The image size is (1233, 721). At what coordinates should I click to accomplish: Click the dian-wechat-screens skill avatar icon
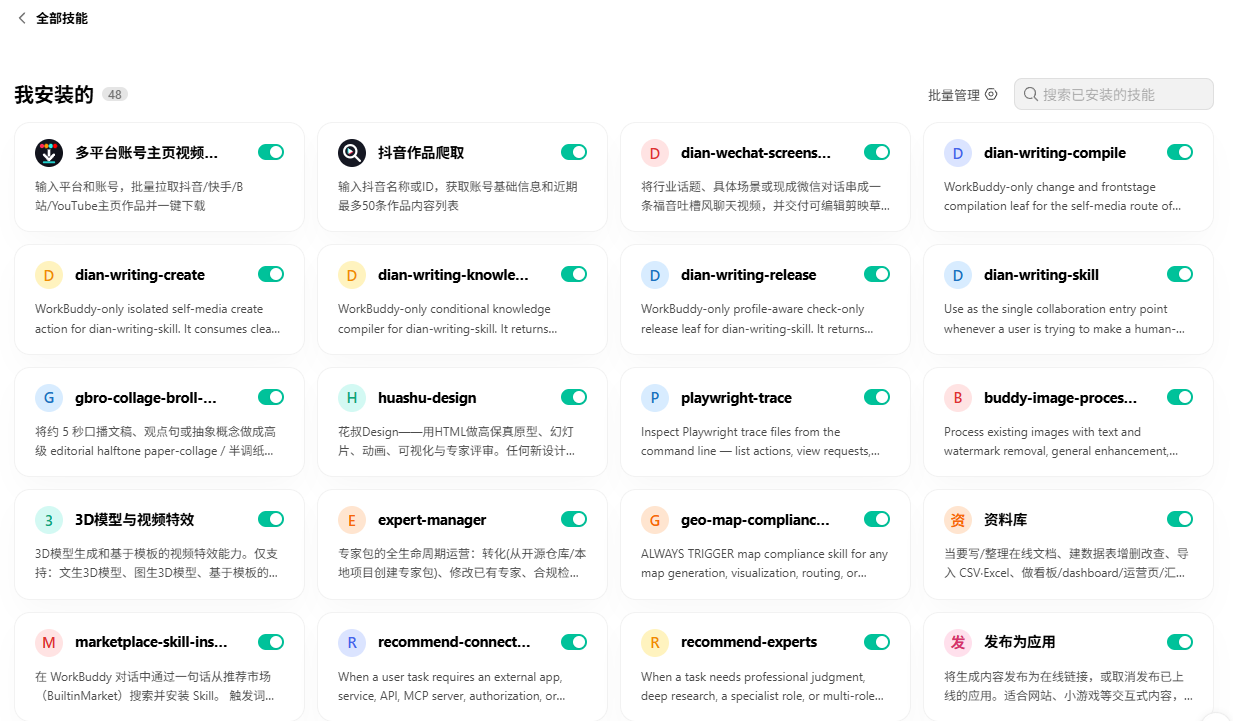click(x=655, y=153)
